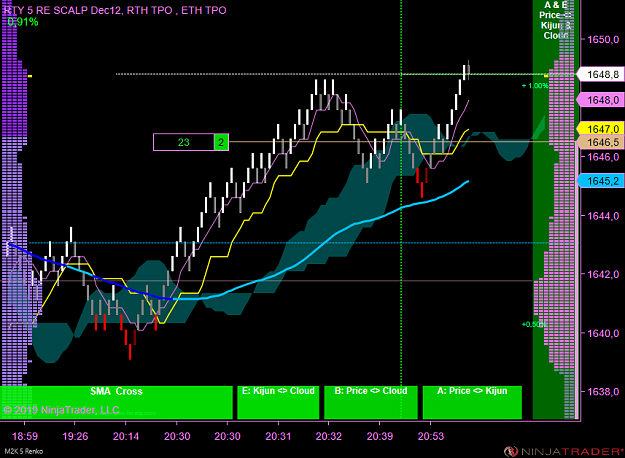Click the 19:26 time axis label
This screenshot has width=625, height=458.
tap(75, 436)
